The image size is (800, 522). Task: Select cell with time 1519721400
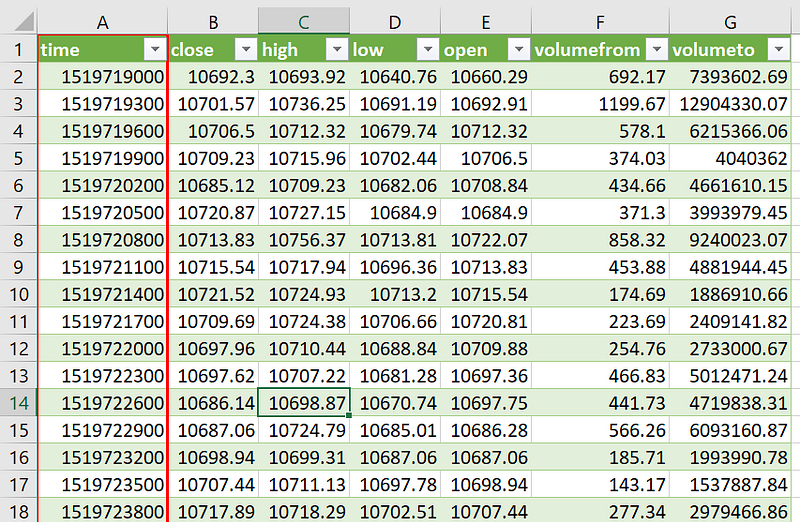pos(103,294)
